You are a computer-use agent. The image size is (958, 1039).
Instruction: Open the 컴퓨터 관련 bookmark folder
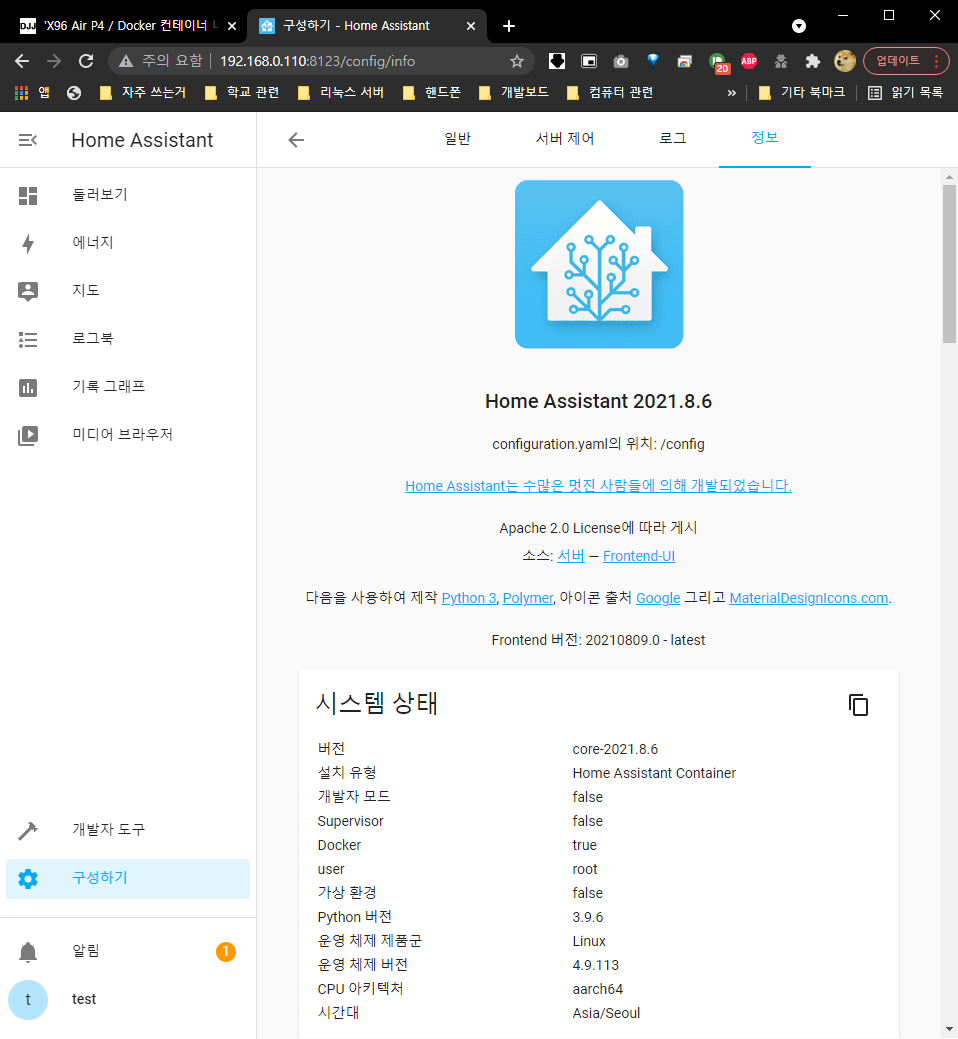pyautogui.click(x=610, y=93)
